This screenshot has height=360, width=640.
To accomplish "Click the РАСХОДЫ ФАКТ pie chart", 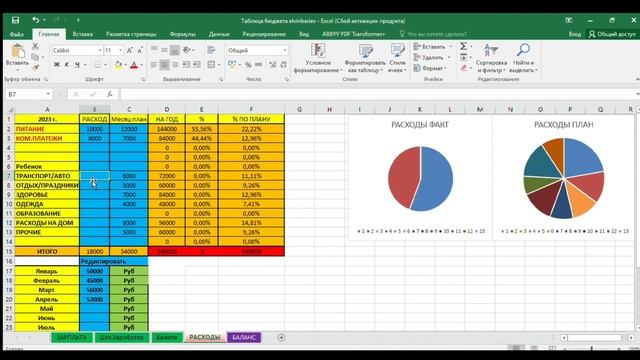I will click(420, 179).
